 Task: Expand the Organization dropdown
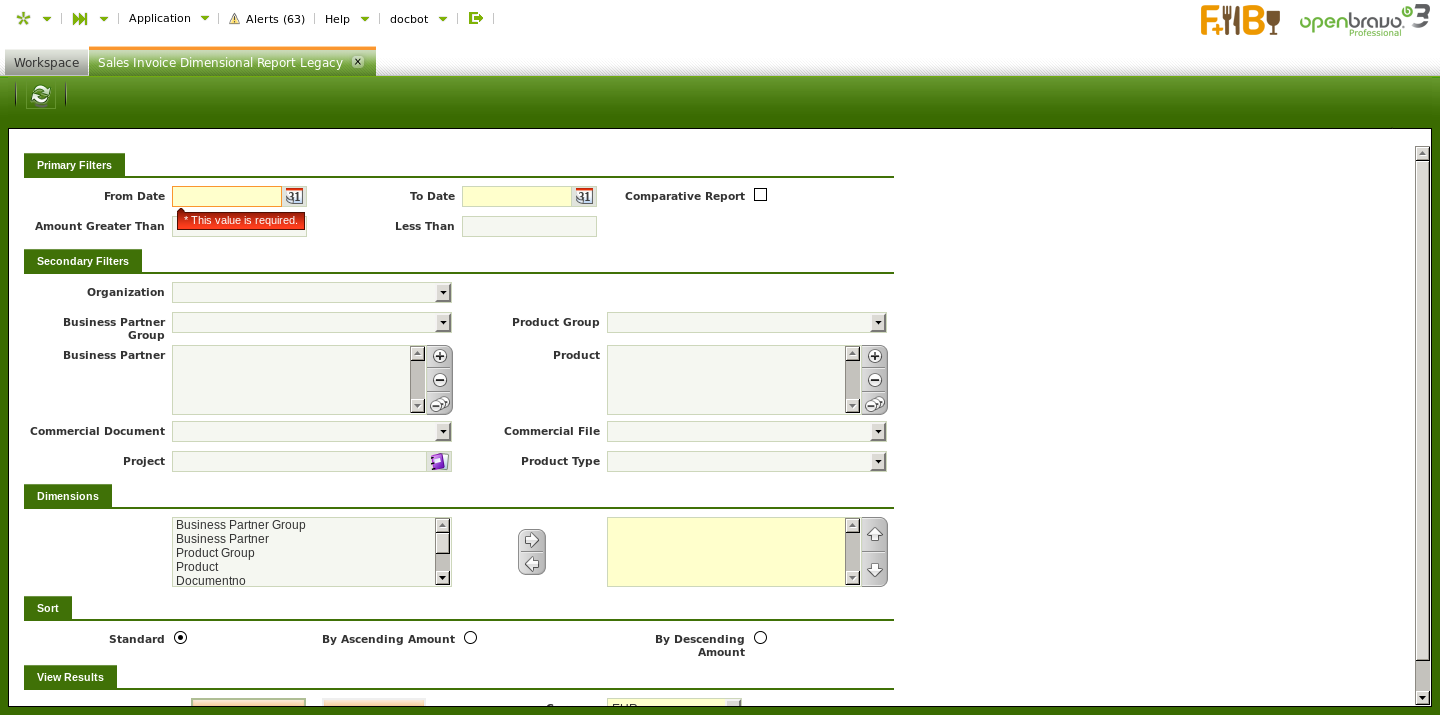click(443, 293)
